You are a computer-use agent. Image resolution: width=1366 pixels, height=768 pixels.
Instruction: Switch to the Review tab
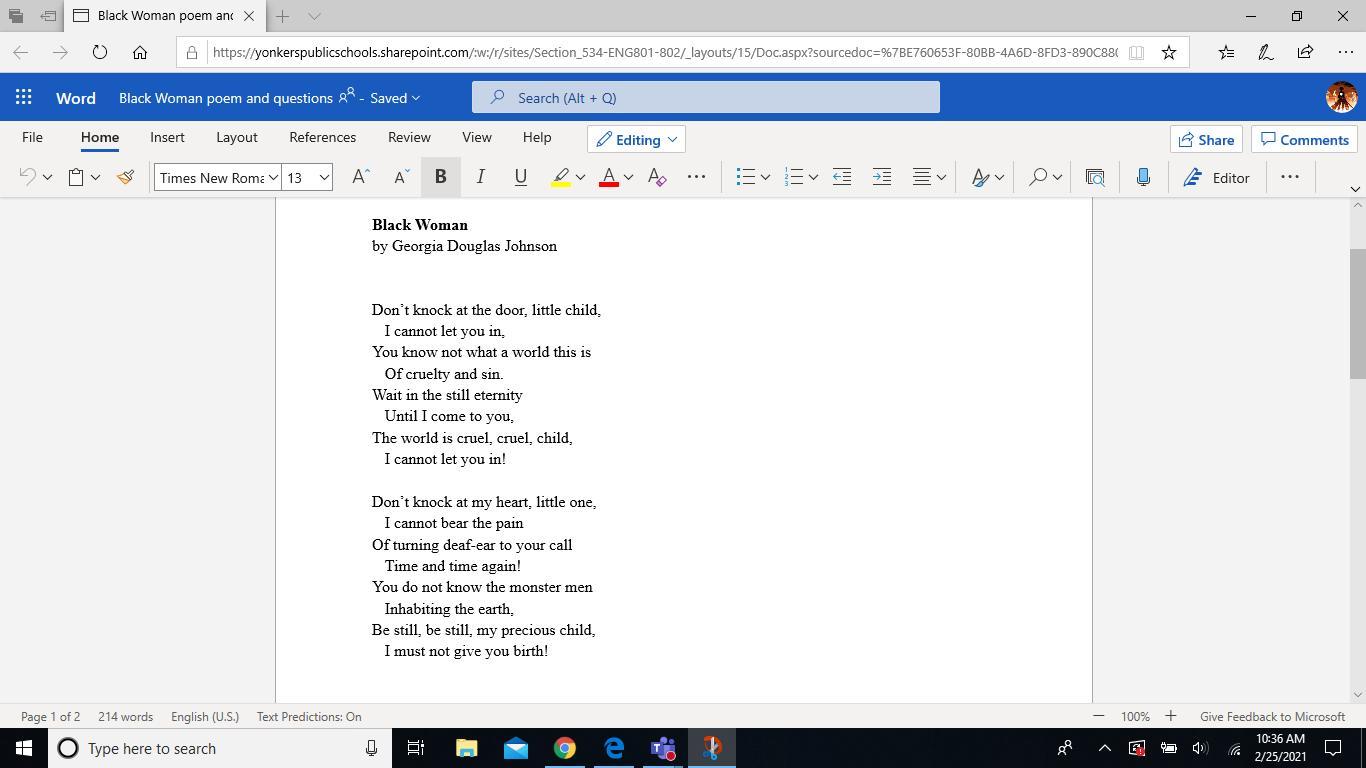pyautogui.click(x=409, y=138)
